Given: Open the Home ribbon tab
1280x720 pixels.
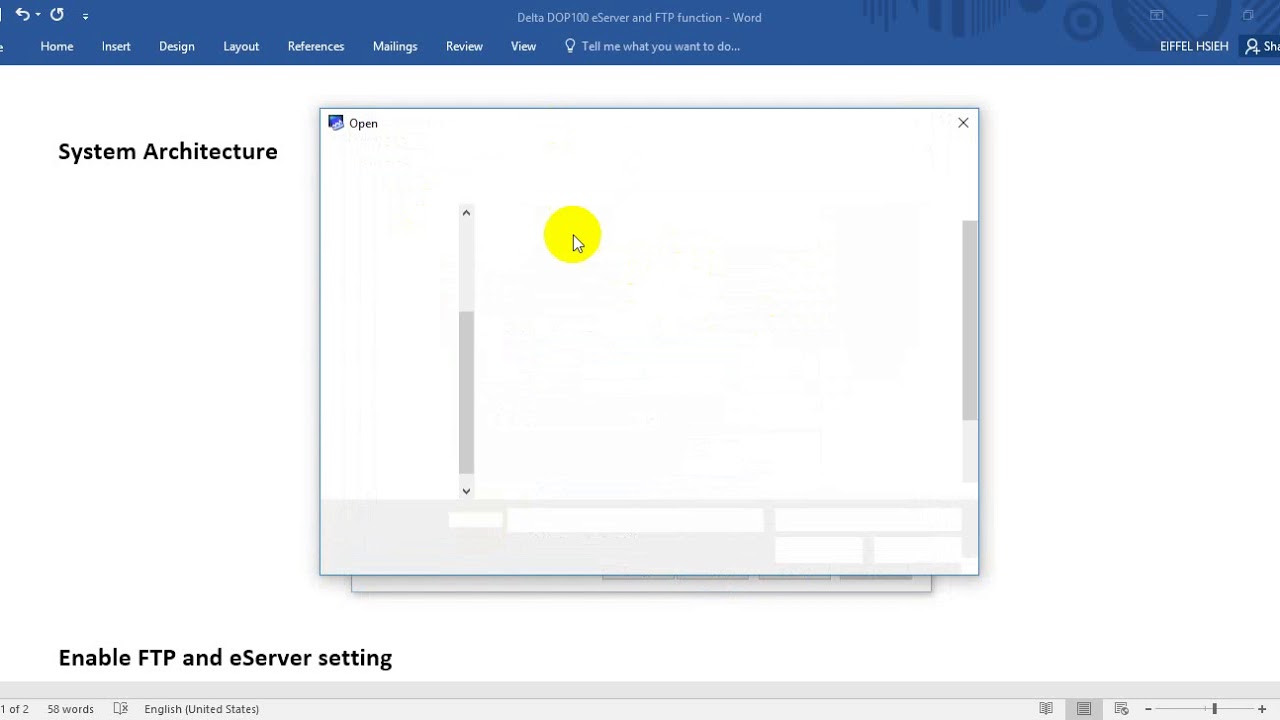Looking at the screenshot, I should tap(57, 46).
